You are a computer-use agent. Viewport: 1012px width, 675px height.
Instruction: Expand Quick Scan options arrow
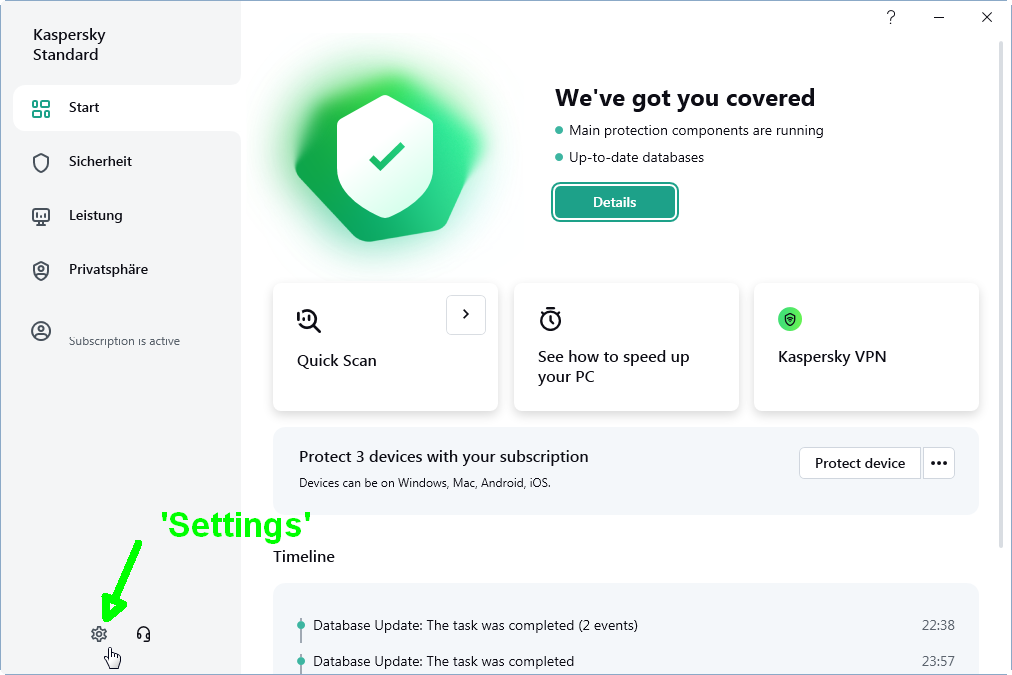466,314
